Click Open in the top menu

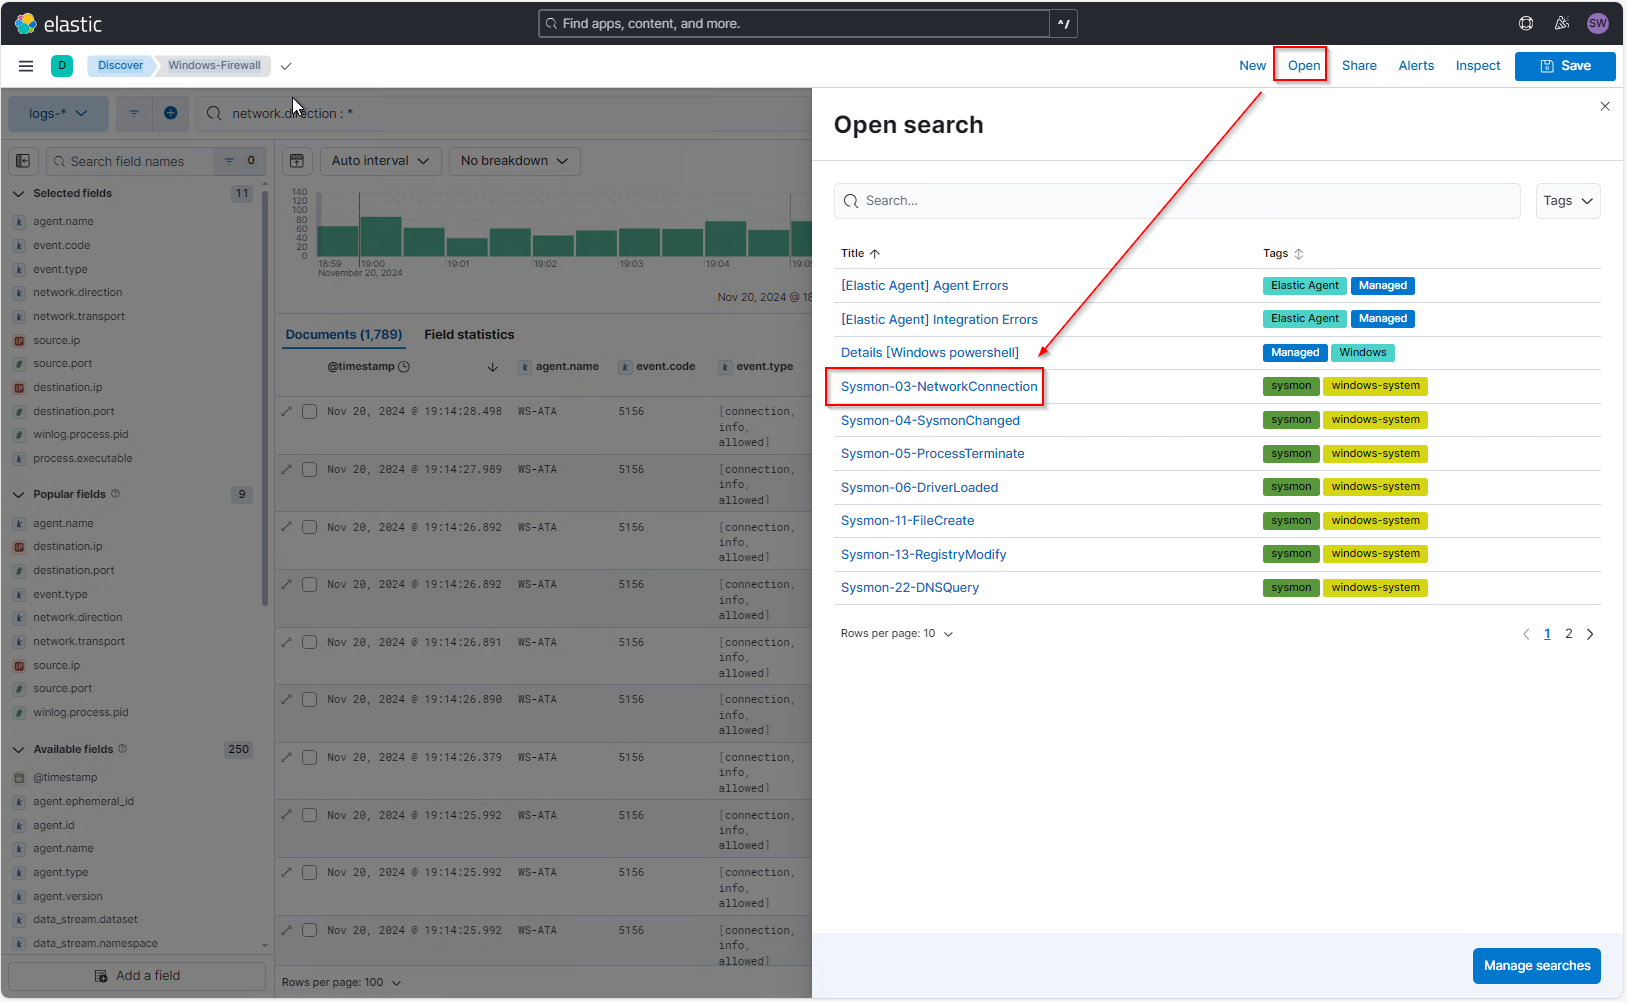pyautogui.click(x=1303, y=66)
